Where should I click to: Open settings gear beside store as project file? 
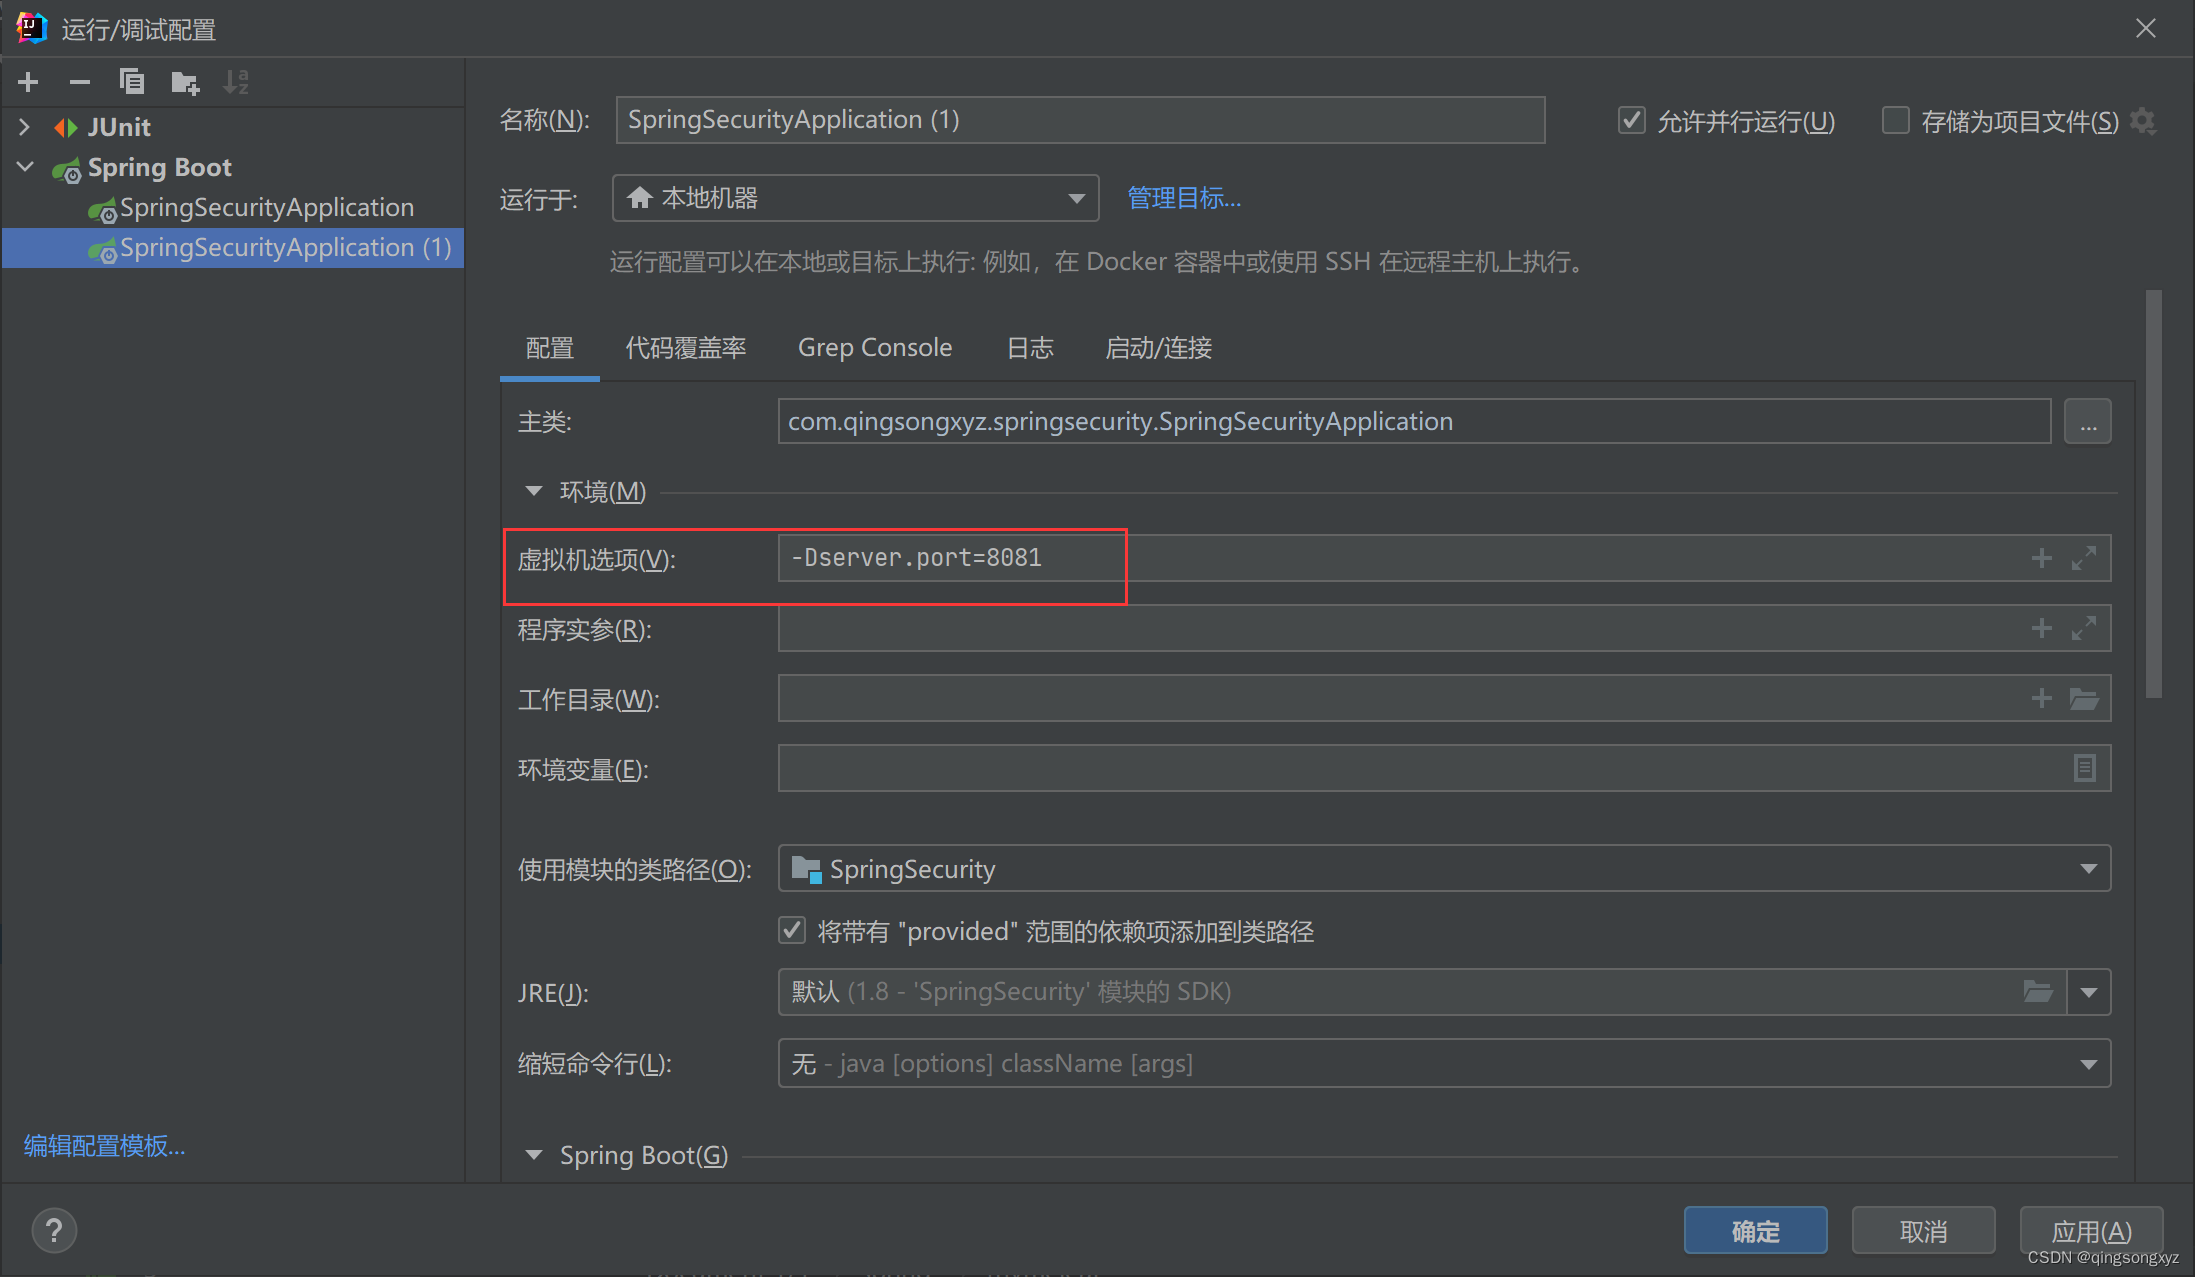(x=2143, y=121)
